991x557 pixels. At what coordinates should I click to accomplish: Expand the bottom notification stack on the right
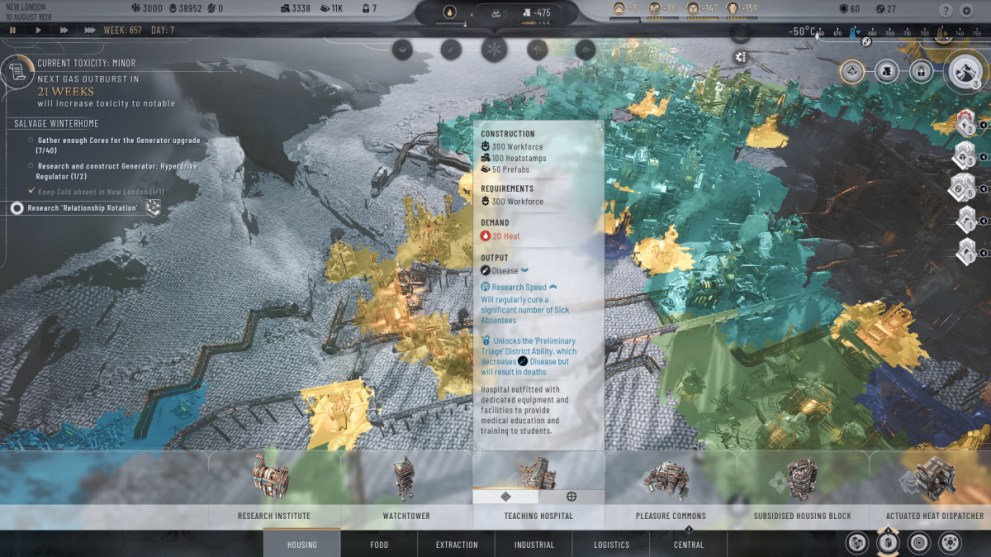point(964,251)
